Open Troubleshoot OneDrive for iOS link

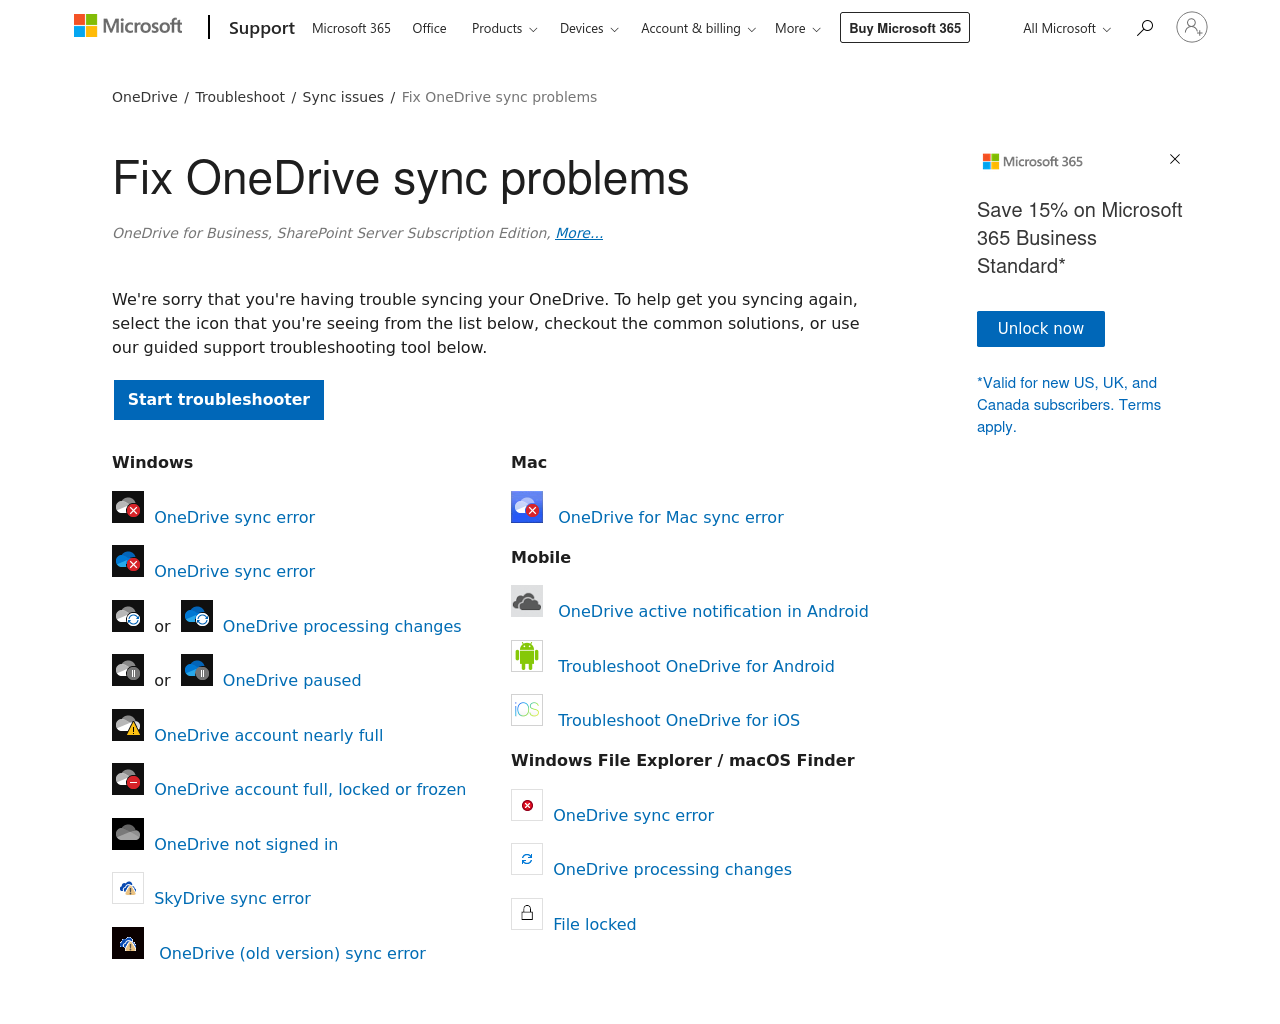[679, 720]
